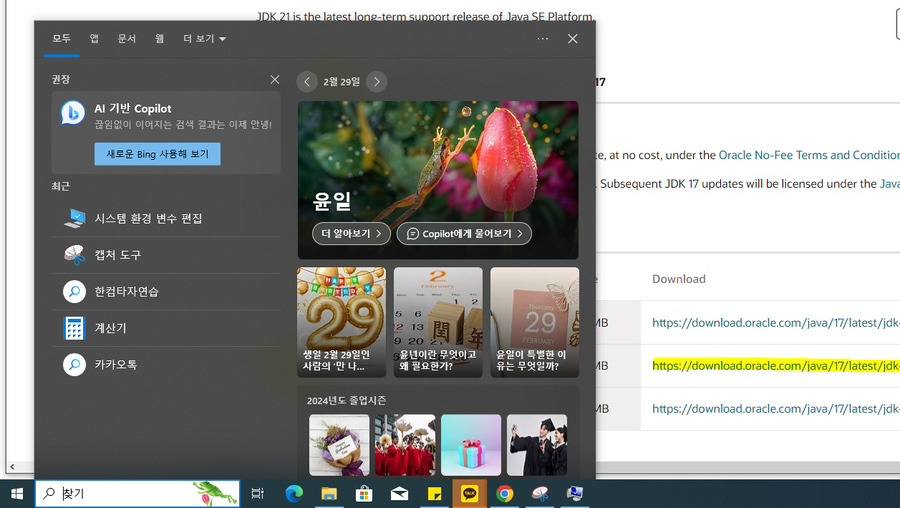Click the 2월 29일 date label
Image resolution: width=900 pixels, height=508 pixels.
[342, 82]
